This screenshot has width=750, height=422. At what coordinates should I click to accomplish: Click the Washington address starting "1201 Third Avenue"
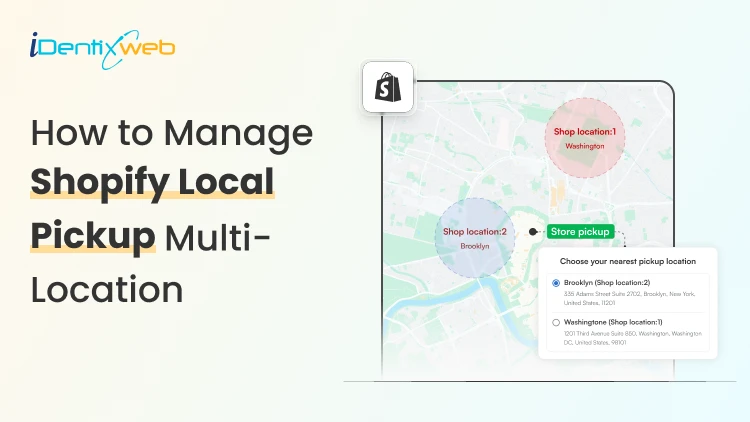point(632,338)
